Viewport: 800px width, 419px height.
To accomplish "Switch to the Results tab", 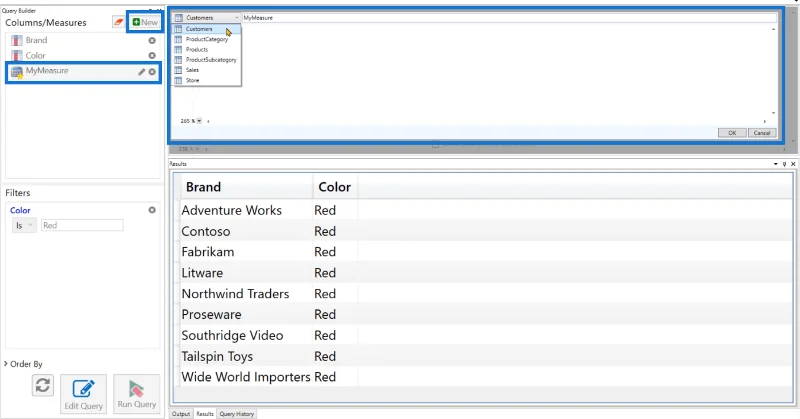I will tap(205, 414).
